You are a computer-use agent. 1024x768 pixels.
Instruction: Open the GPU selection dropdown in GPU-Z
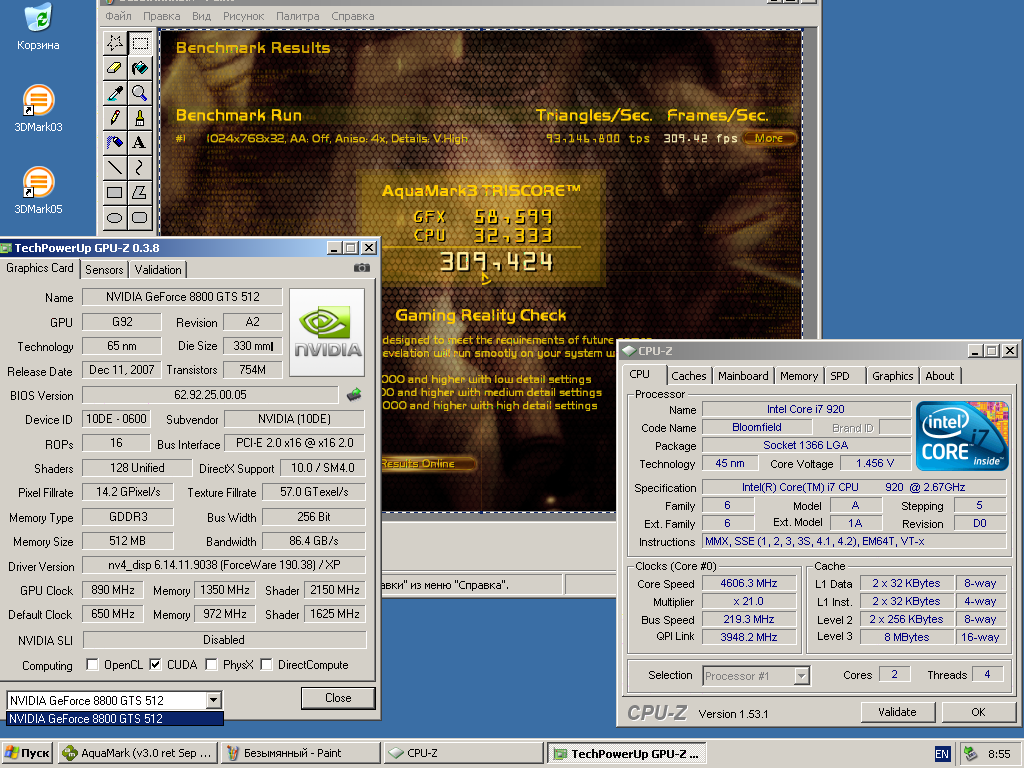click(213, 701)
